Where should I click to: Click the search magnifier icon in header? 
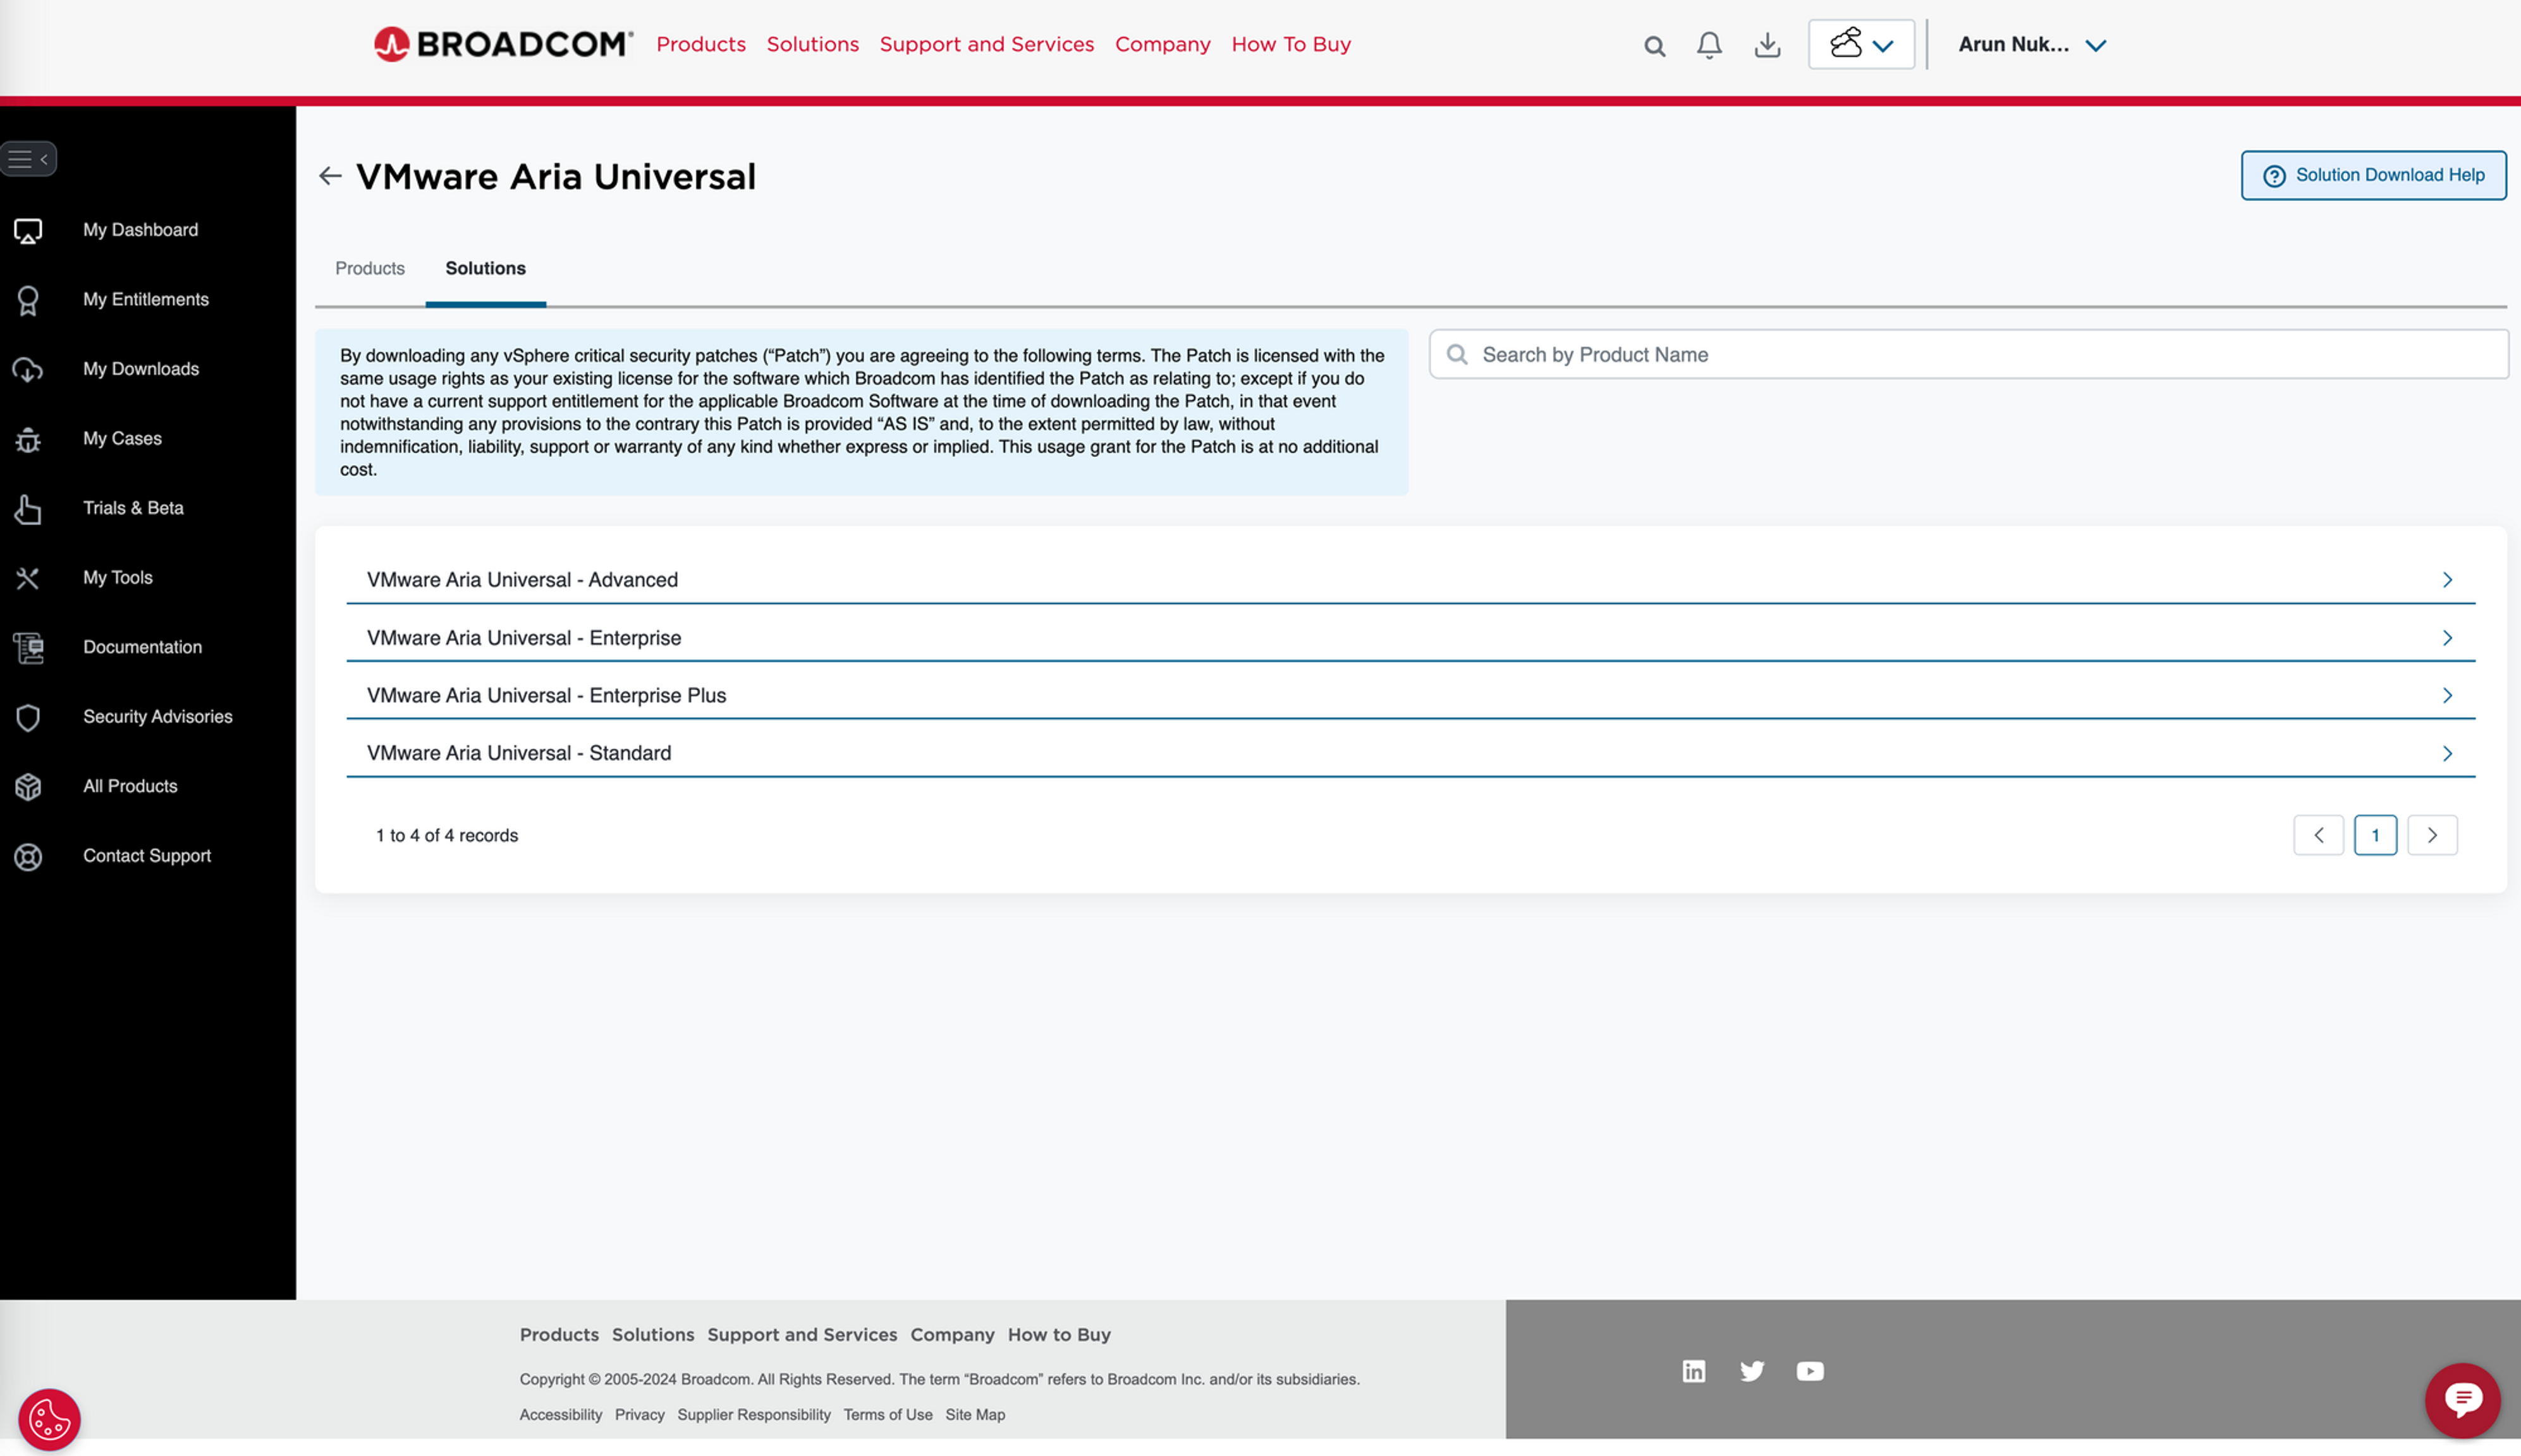tap(1654, 45)
